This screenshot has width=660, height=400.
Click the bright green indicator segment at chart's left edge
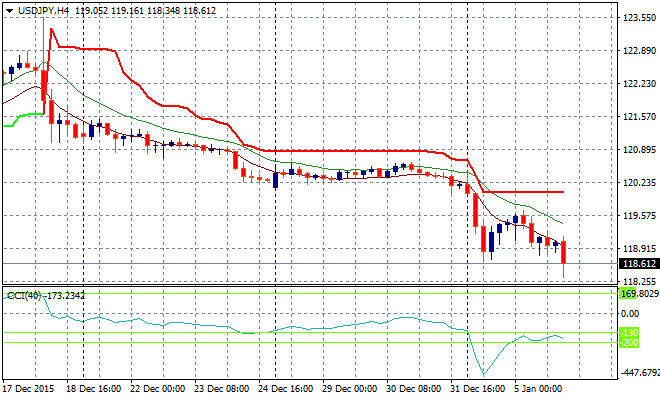(23, 118)
